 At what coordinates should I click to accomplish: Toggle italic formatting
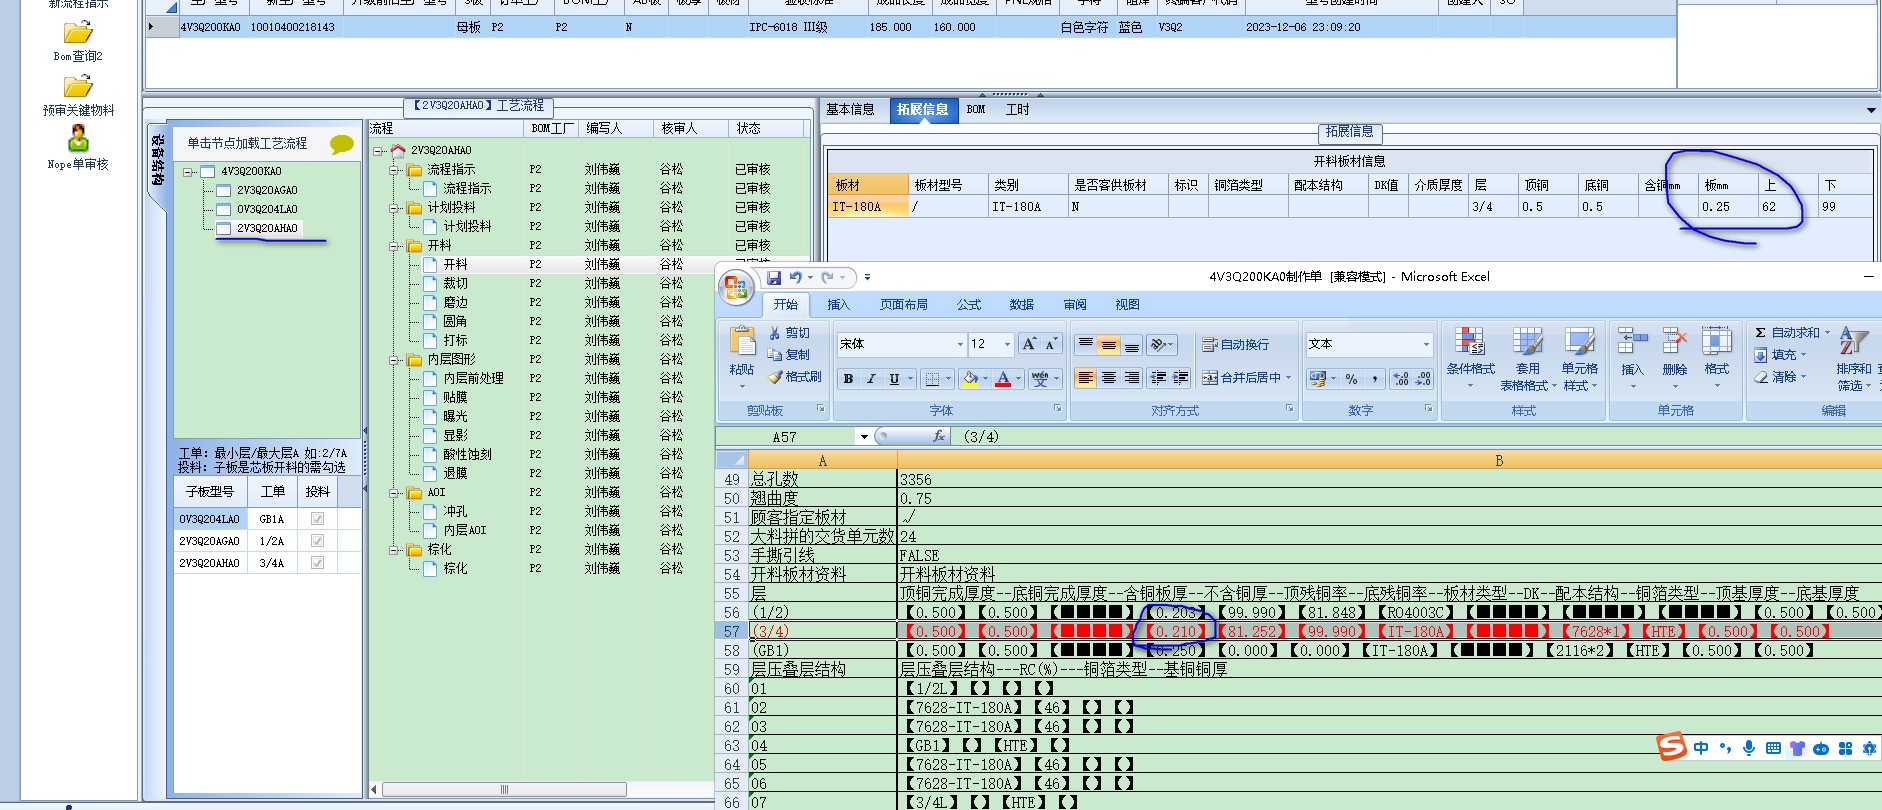coord(871,378)
